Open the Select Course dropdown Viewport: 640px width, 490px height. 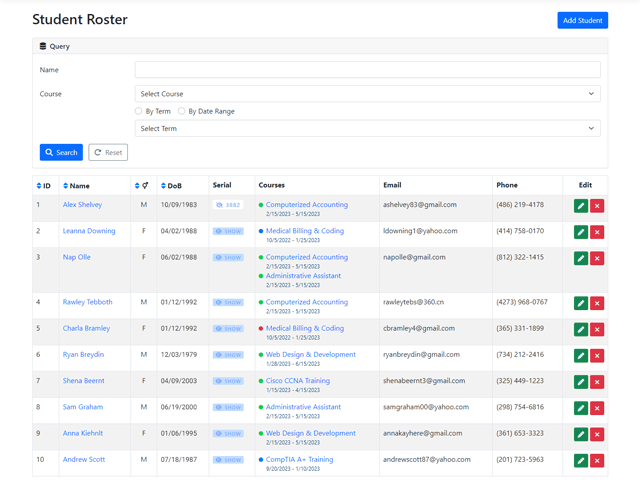[367, 94]
